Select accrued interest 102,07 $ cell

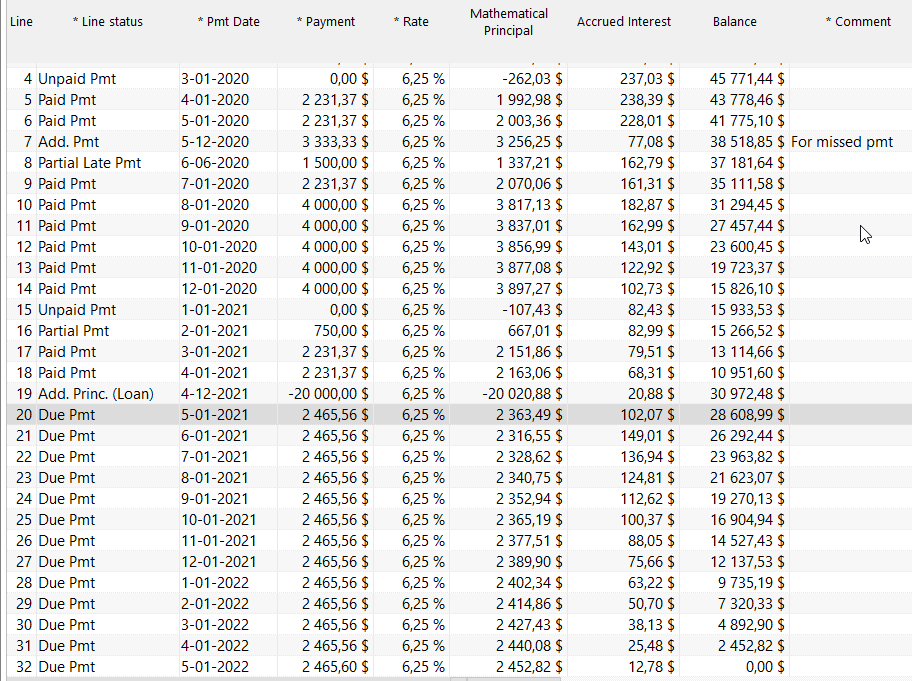pos(624,415)
